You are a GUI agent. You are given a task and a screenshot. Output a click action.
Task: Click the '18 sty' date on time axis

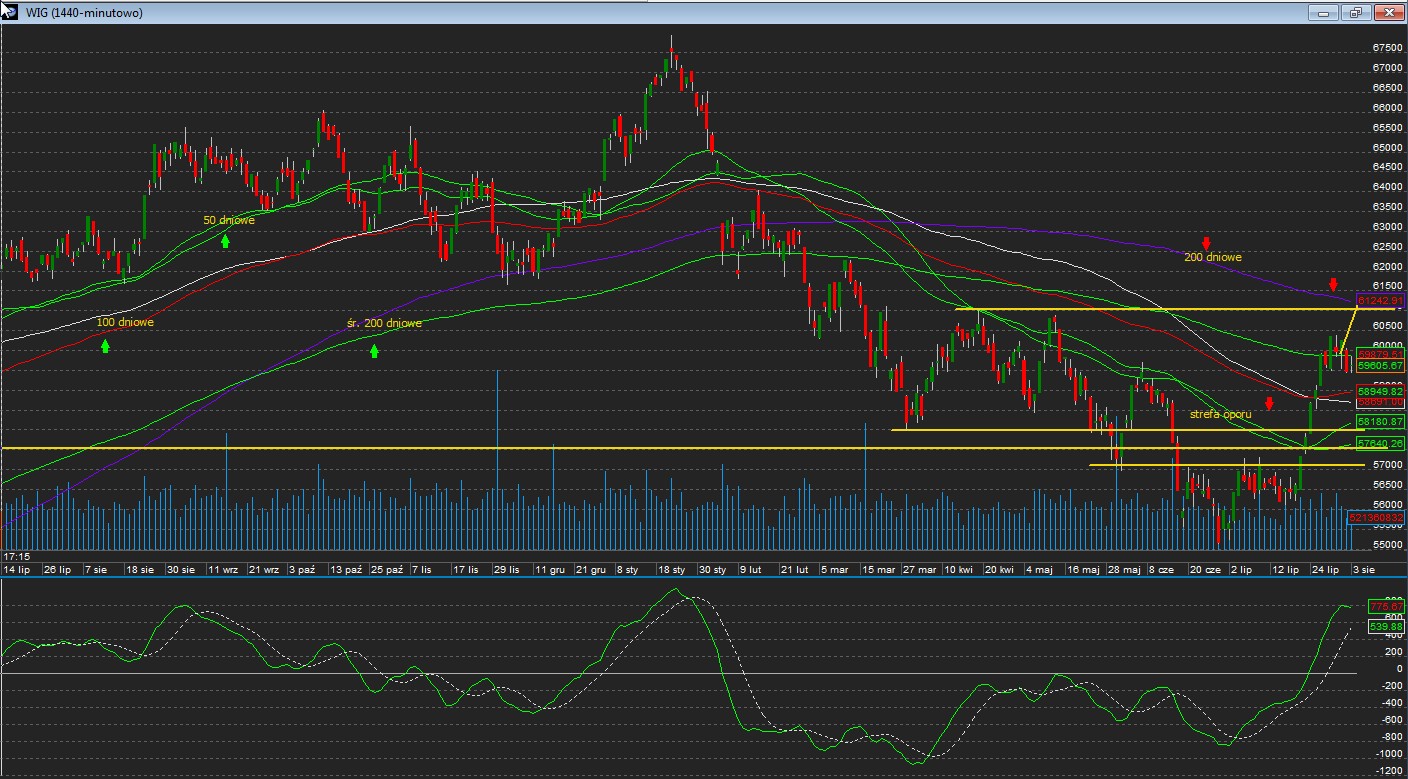coord(671,569)
